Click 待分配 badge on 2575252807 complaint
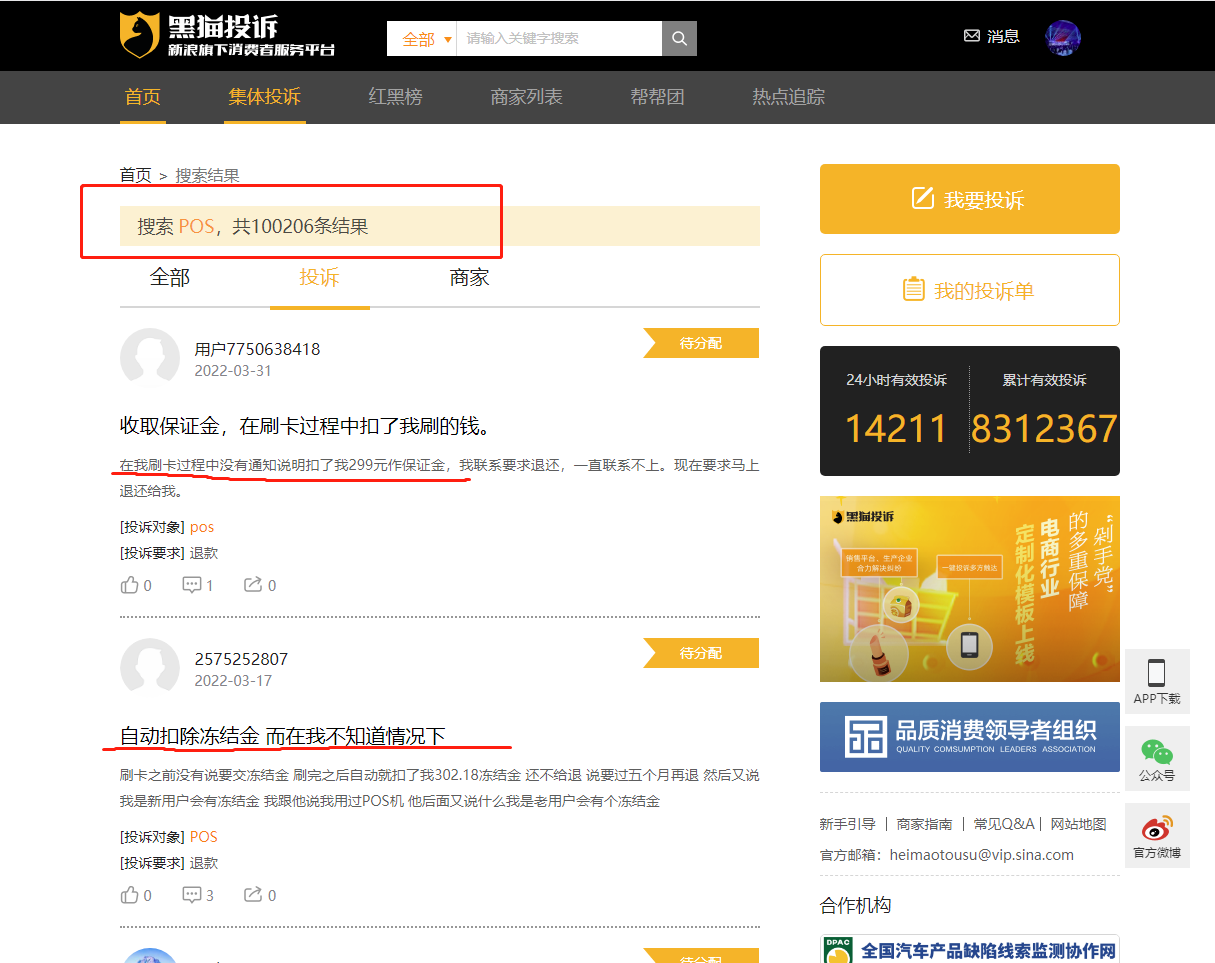The height and width of the screenshot is (963, 1215). (700, 653)
